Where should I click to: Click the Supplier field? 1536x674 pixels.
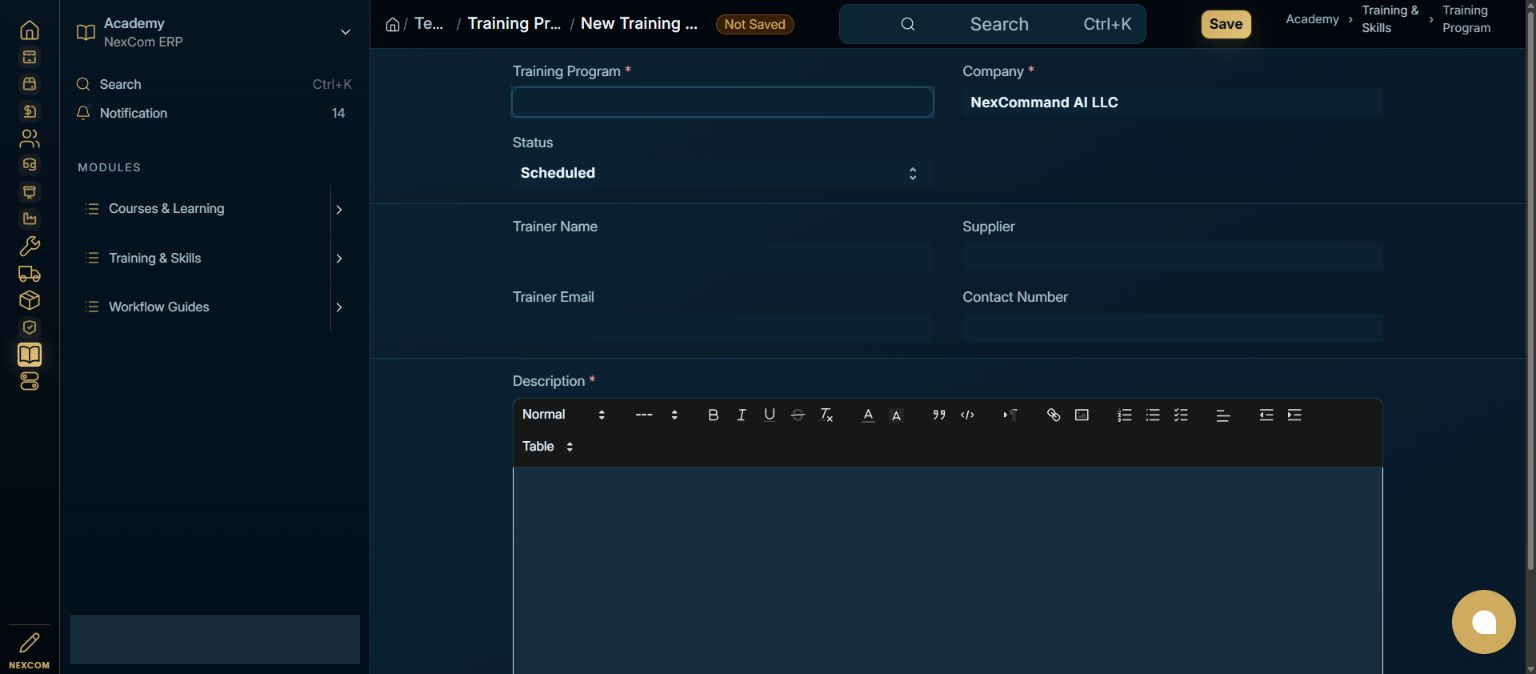(x=1172, y=257)
